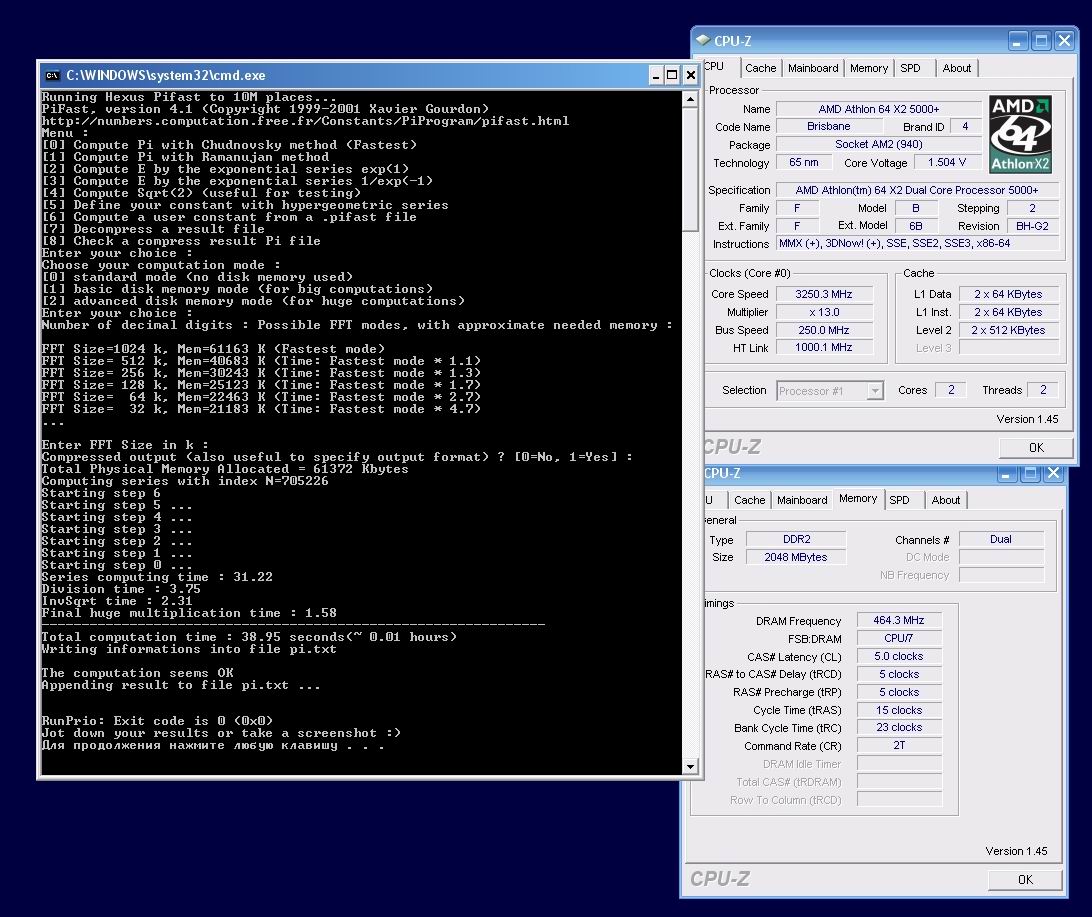Open the Mainboard tab in top CPU-Z window
The image size is (1092, 917).
pyautogui.click(x=813, y=68)
